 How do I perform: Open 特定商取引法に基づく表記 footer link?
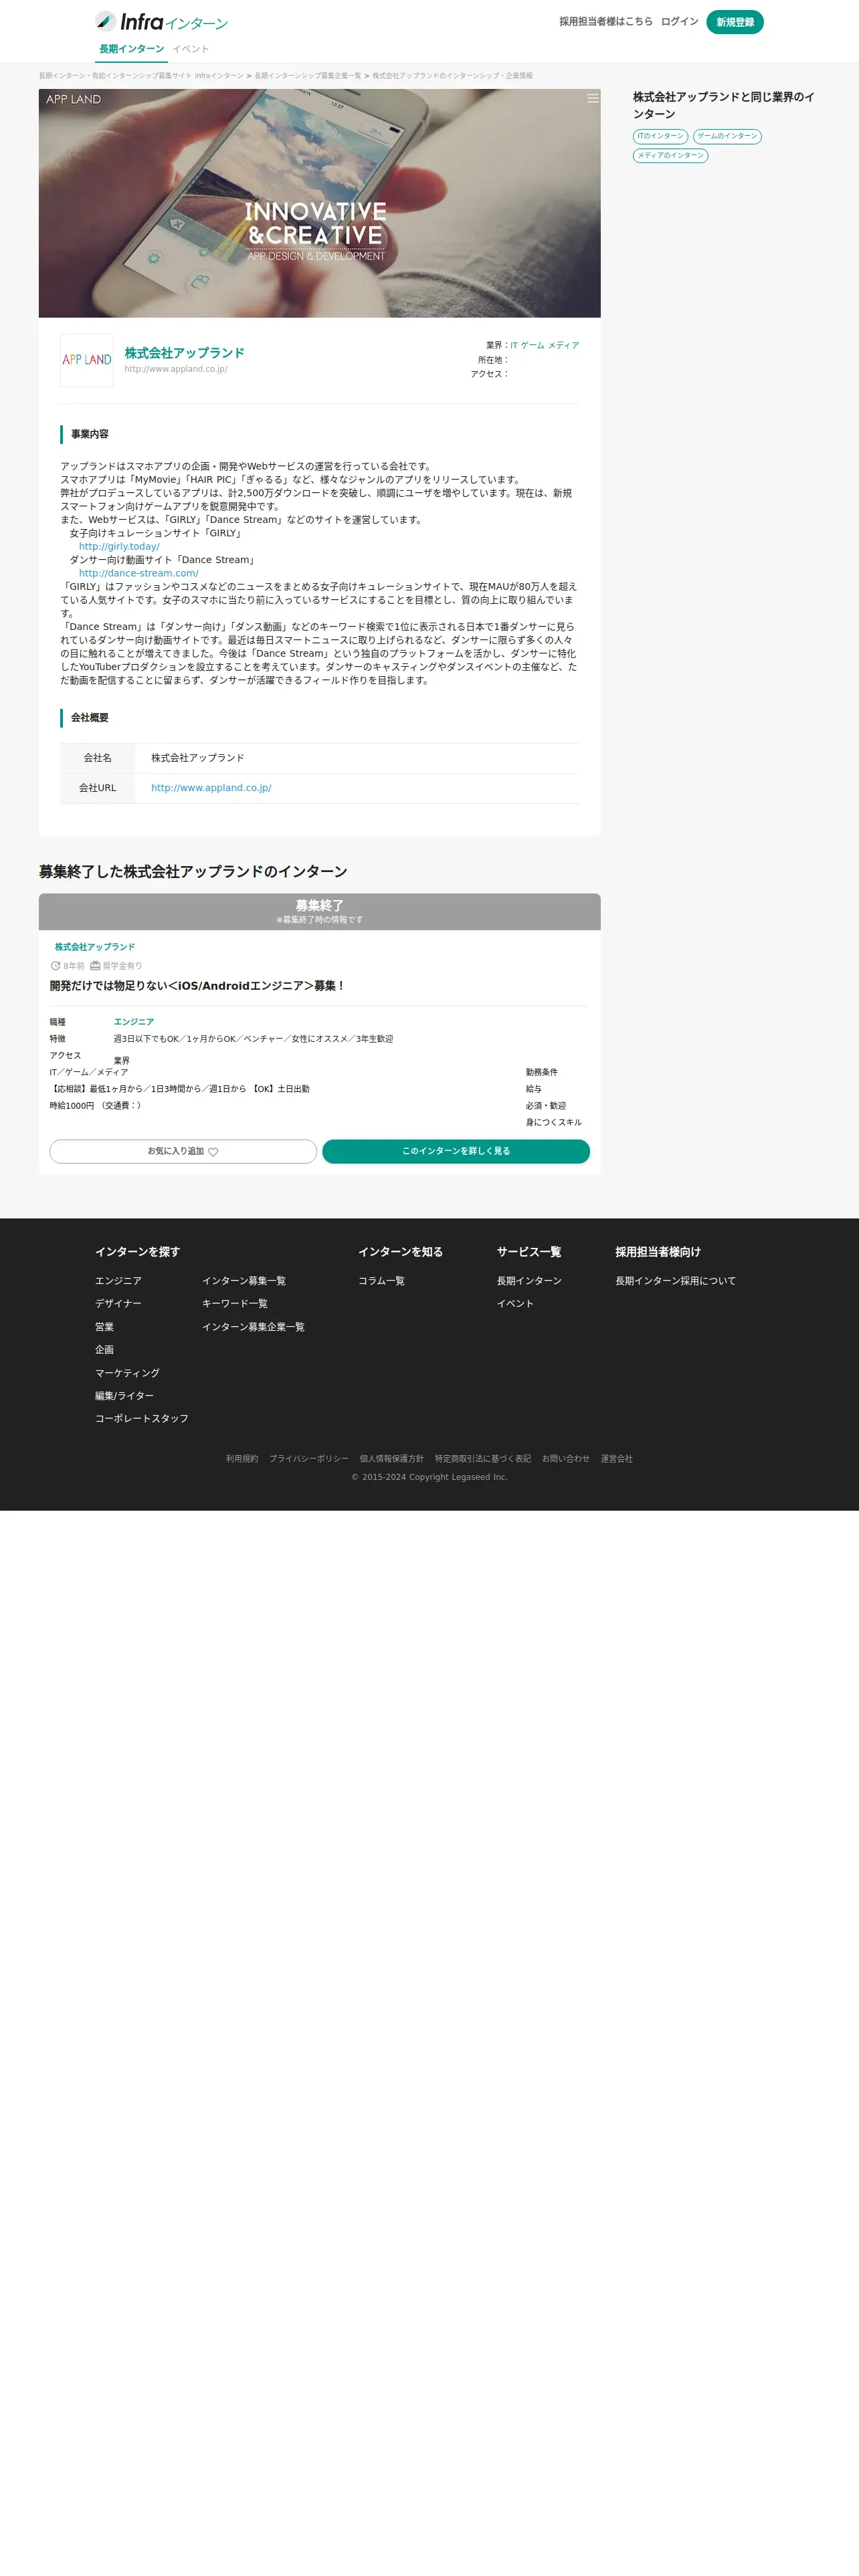tap(483, 1459)
